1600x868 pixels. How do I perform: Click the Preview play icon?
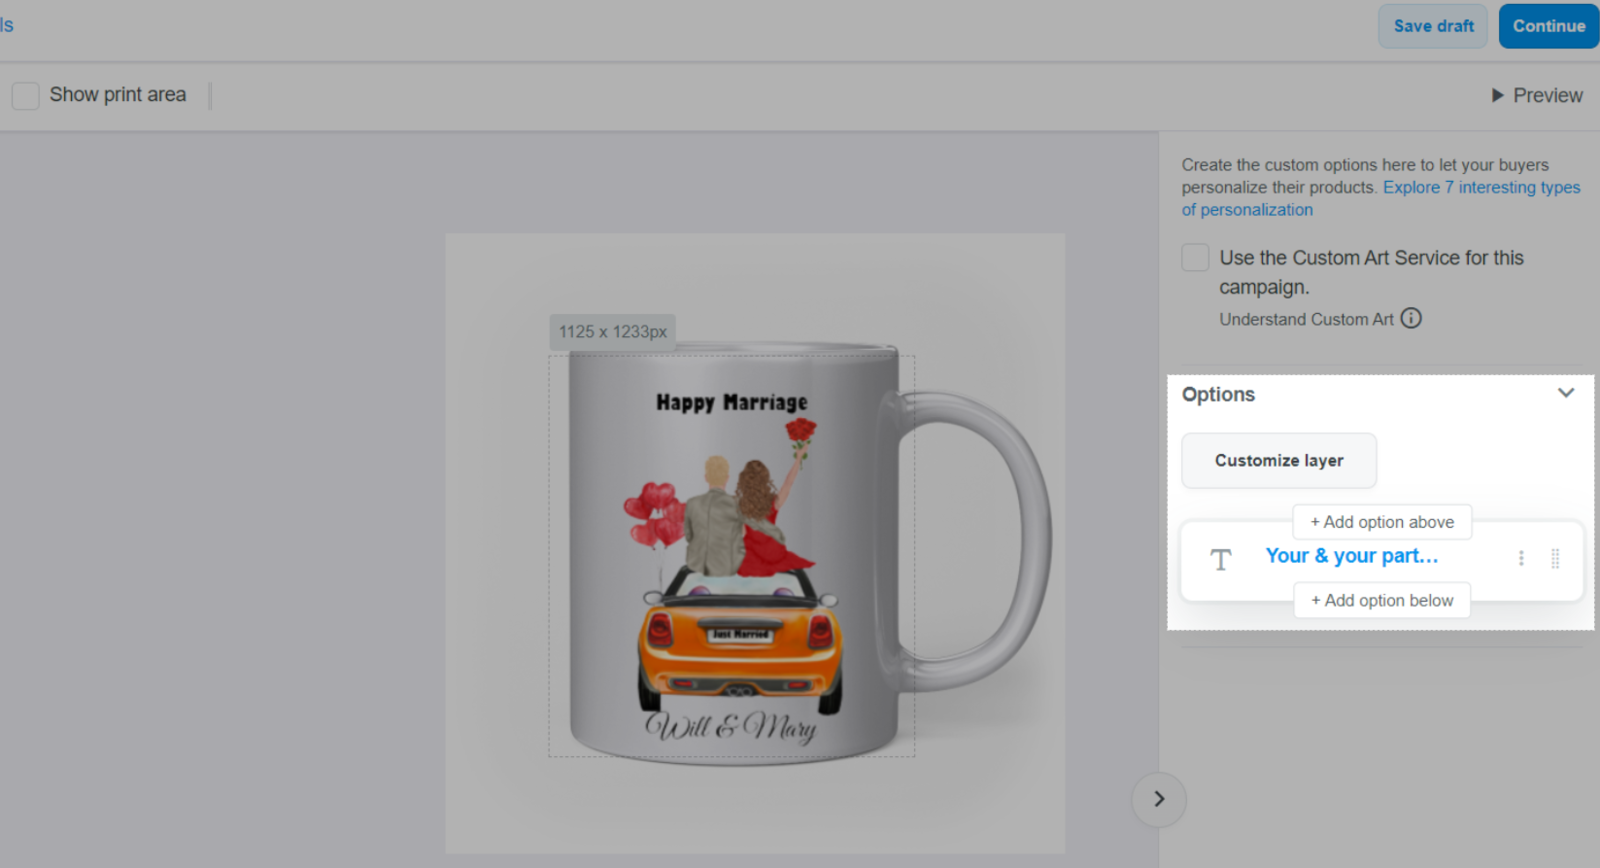point(1497,95)
